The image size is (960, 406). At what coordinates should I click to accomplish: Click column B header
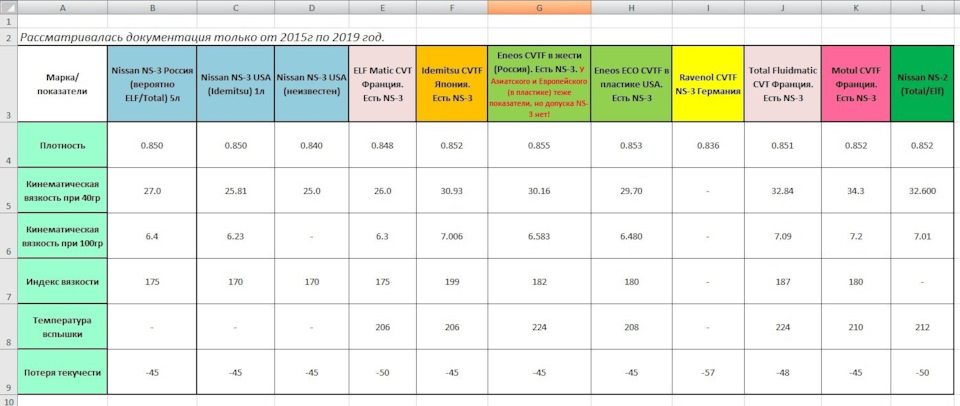(x=152, y=7)
